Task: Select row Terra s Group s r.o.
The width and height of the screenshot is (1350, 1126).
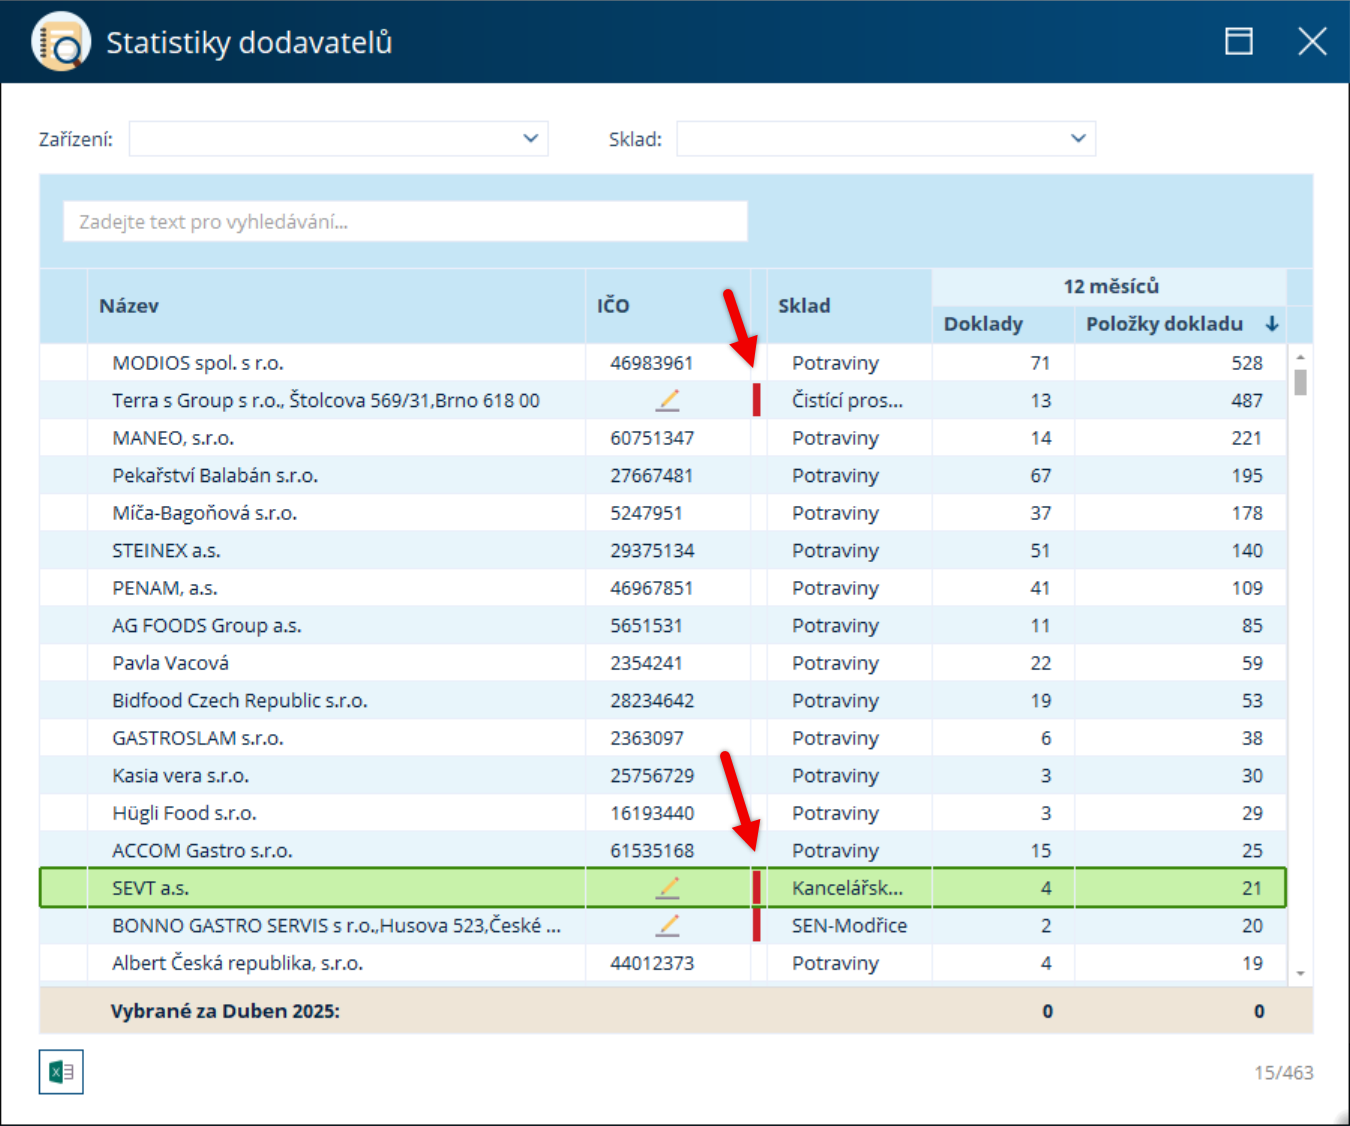Action: (x=663, y=400)
